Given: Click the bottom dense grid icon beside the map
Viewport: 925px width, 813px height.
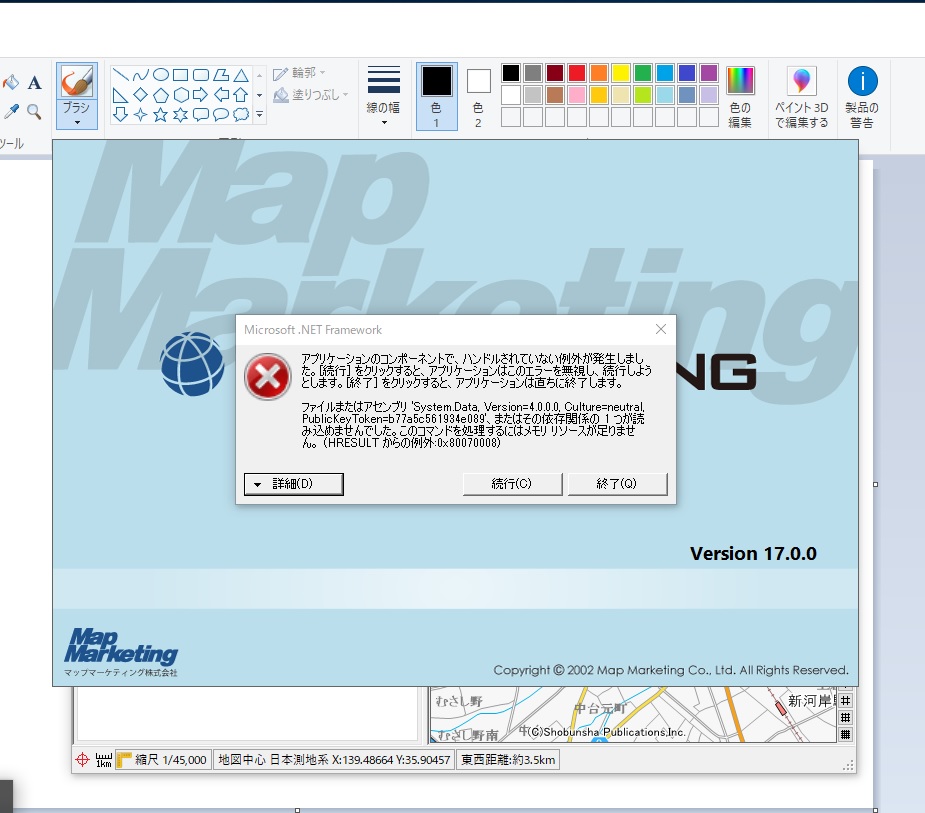Looking at the screenshot, I should coord(845,735).
